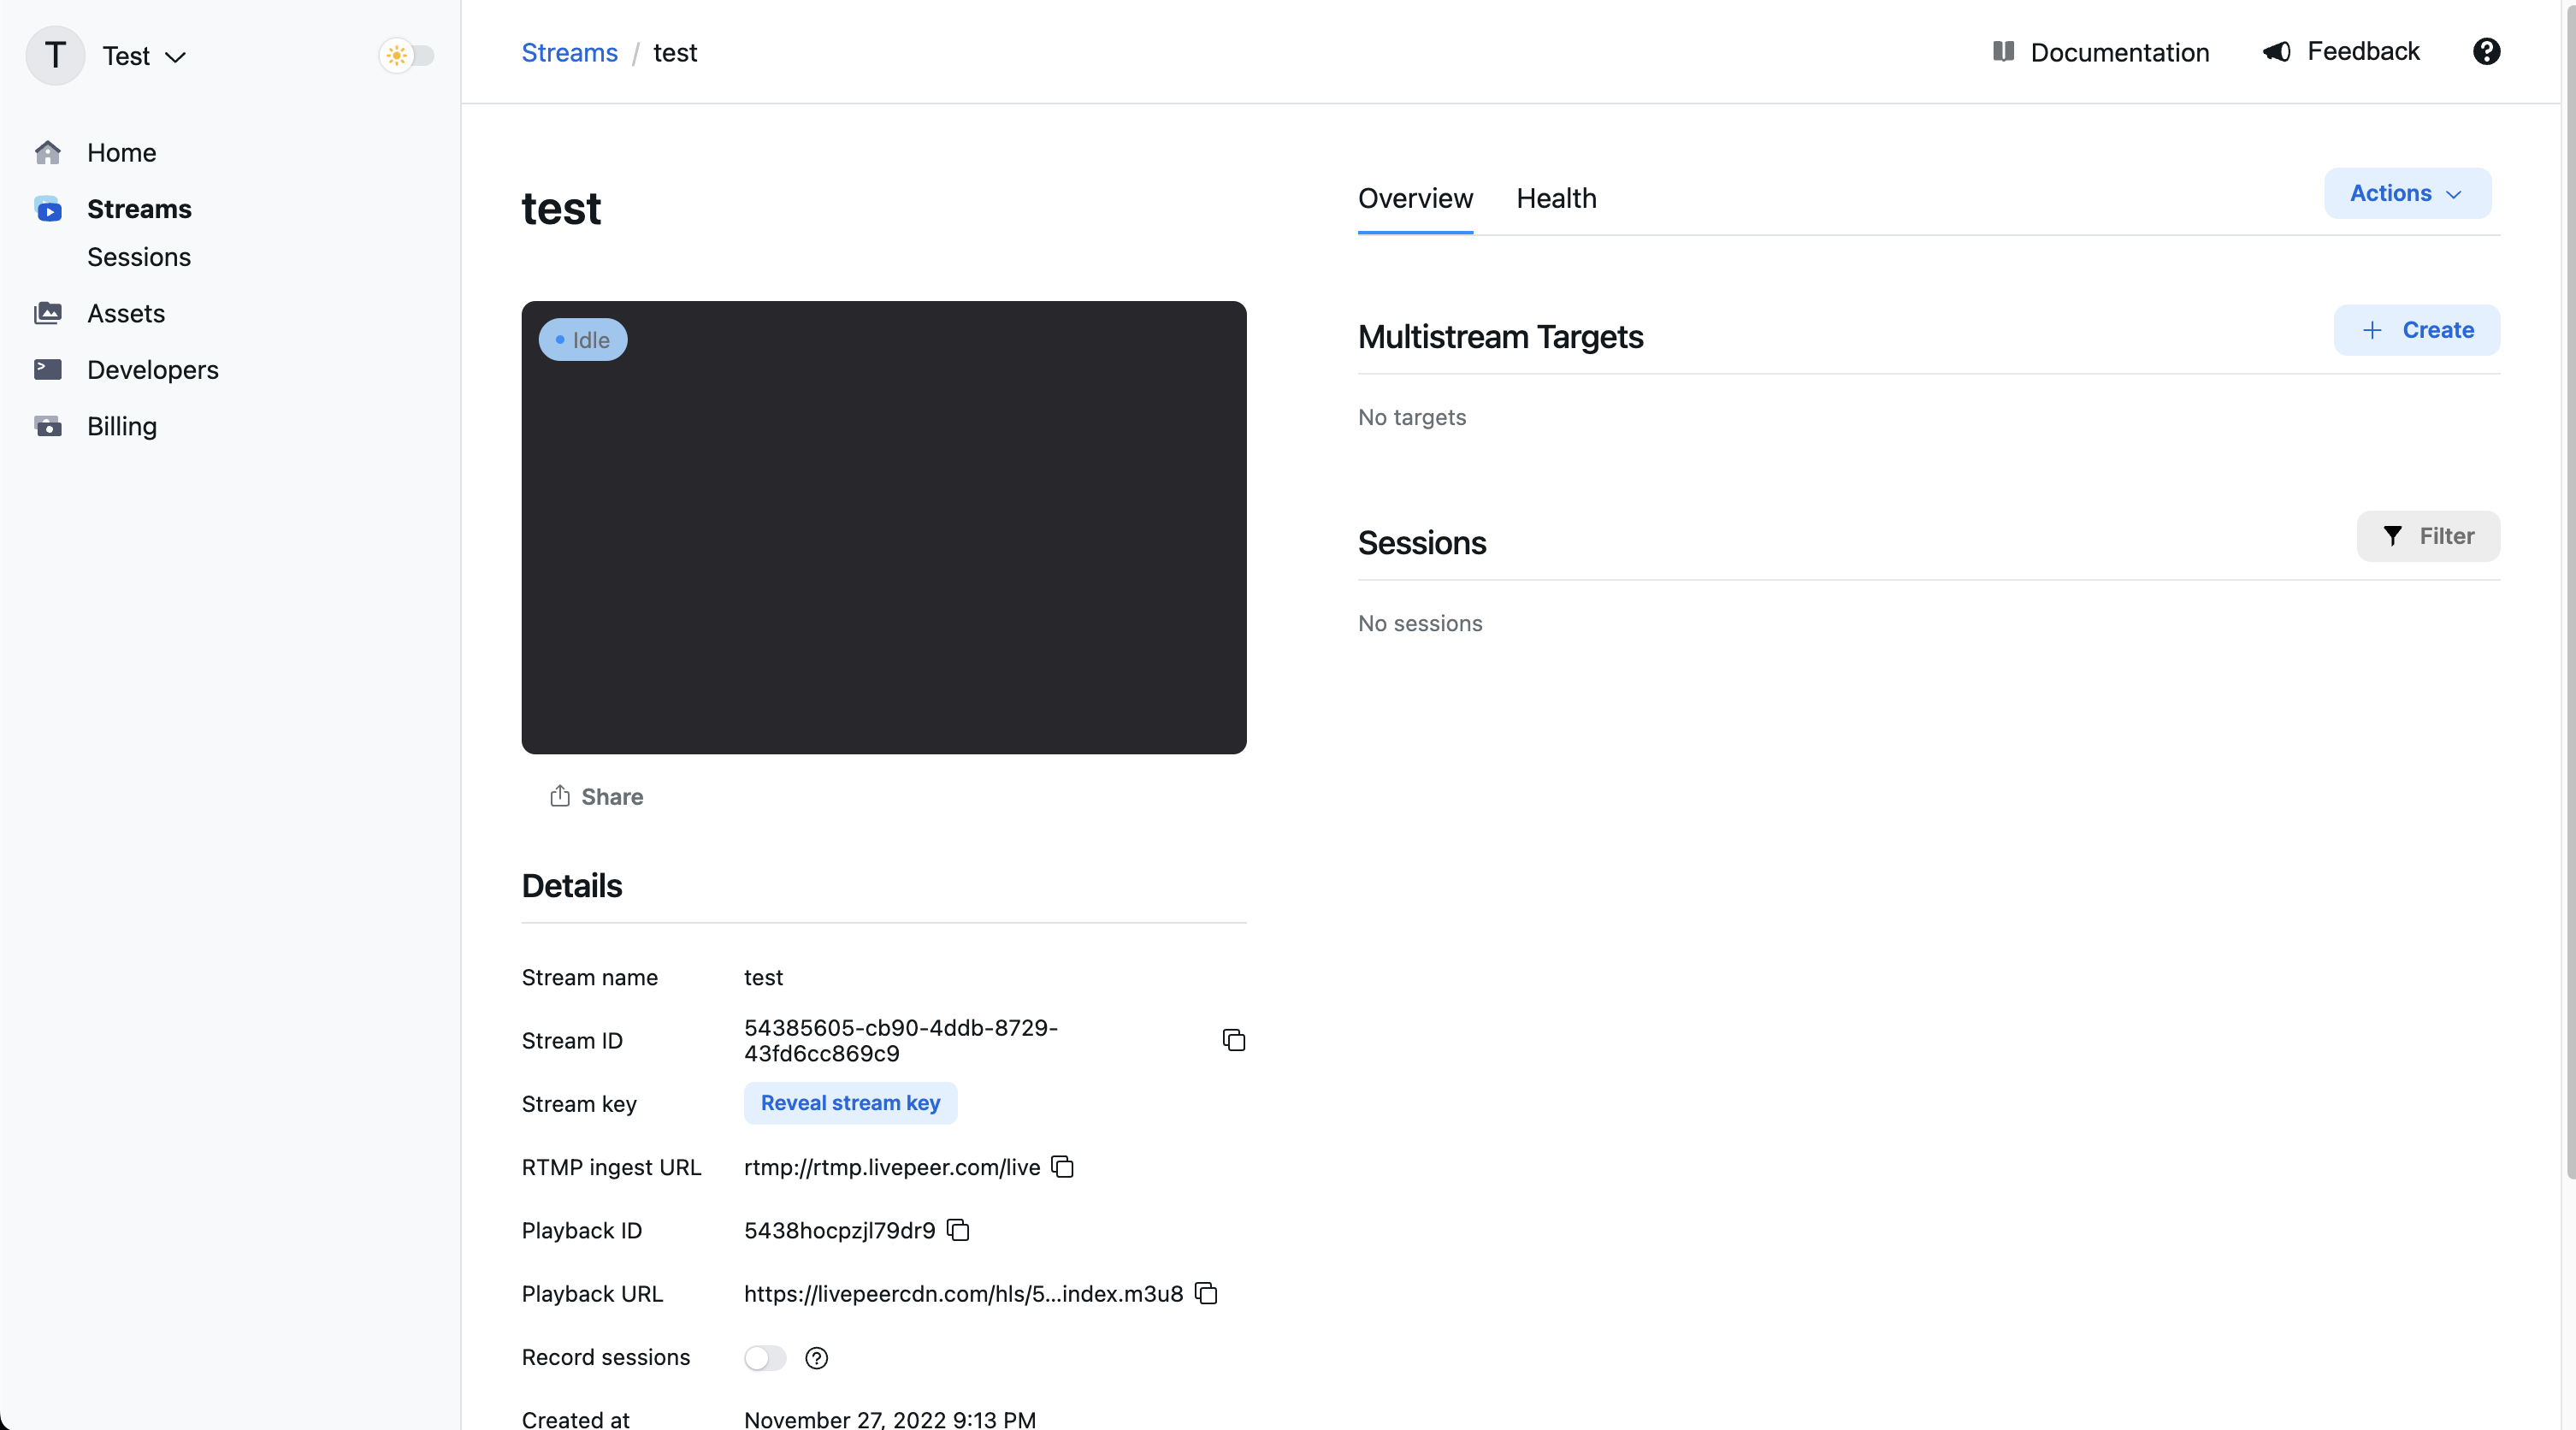2576x1430 pixels.
Task: Click Reveal stream key button
Action: (x=850, y=1103)
